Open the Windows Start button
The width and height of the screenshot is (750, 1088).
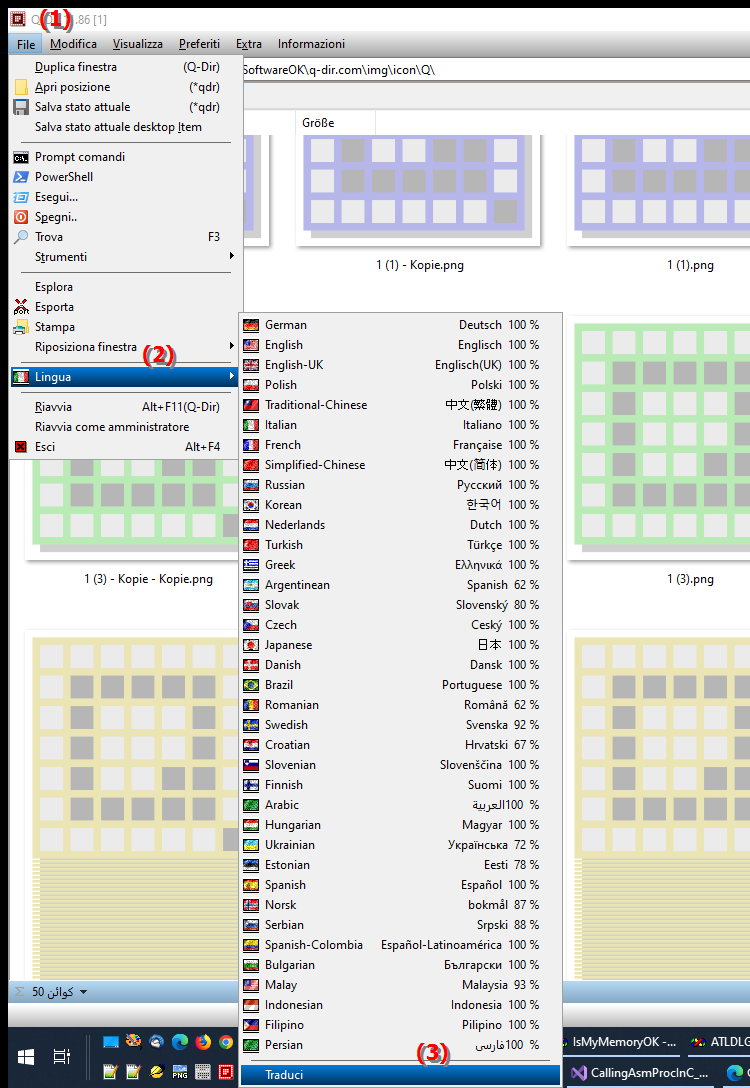(x=26, y=1057)
